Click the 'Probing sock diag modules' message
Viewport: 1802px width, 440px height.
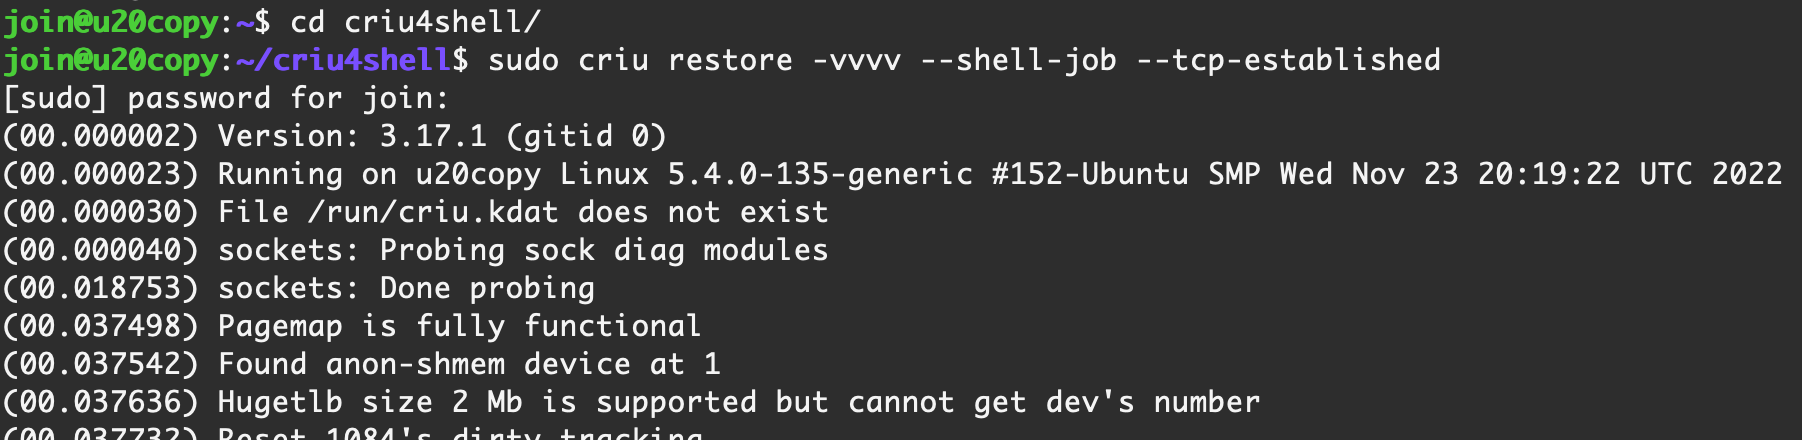(x=604, y=250)
